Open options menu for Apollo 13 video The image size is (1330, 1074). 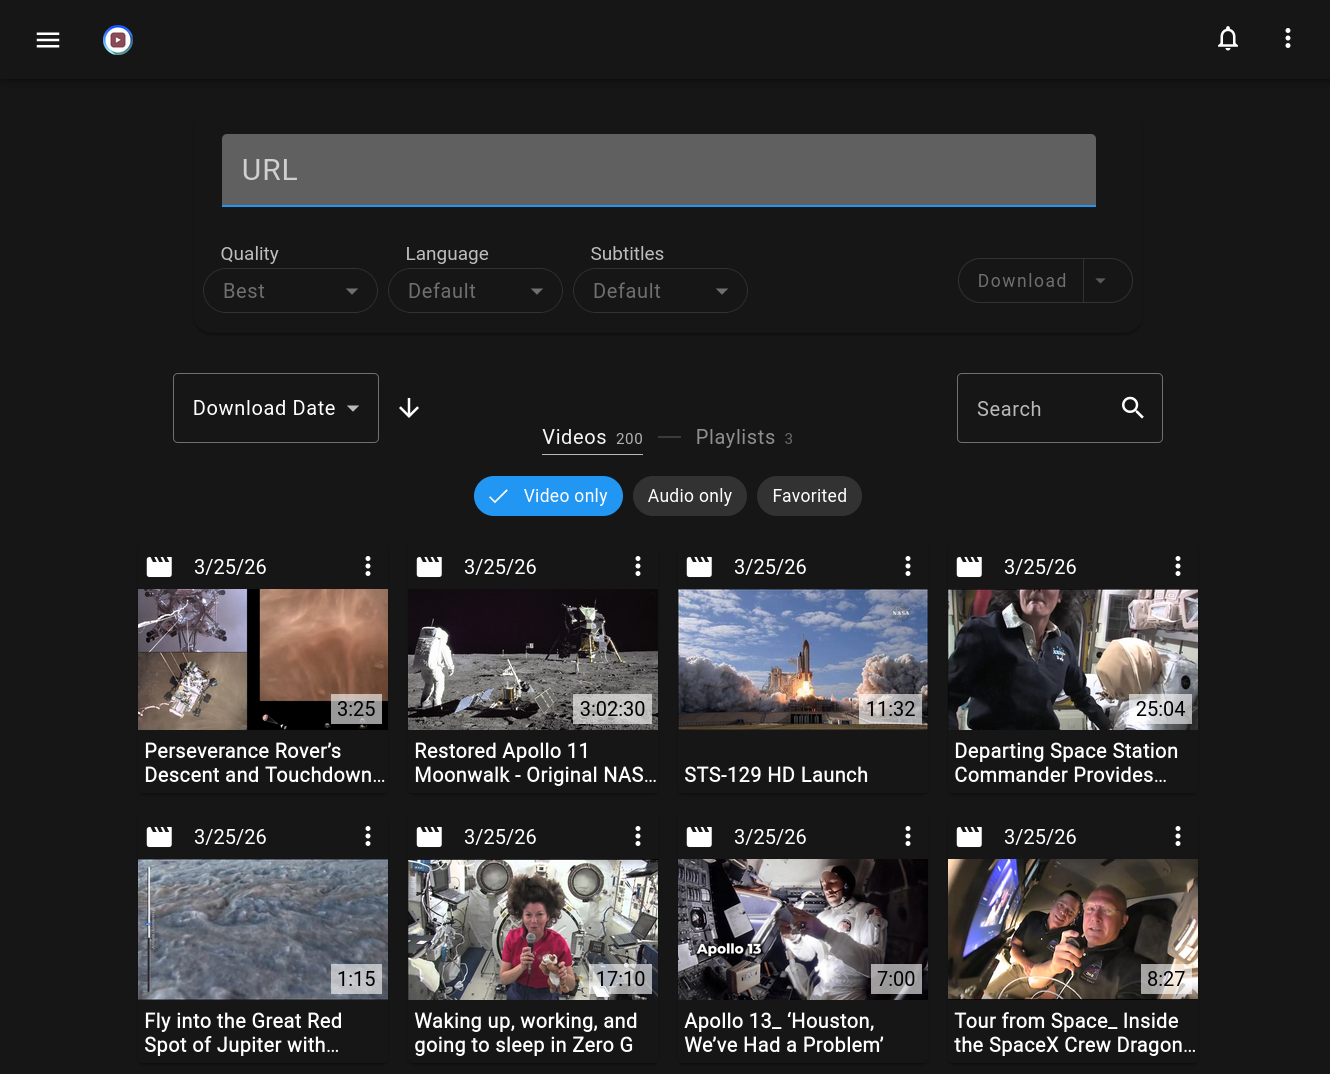click(x=908, y=836)
